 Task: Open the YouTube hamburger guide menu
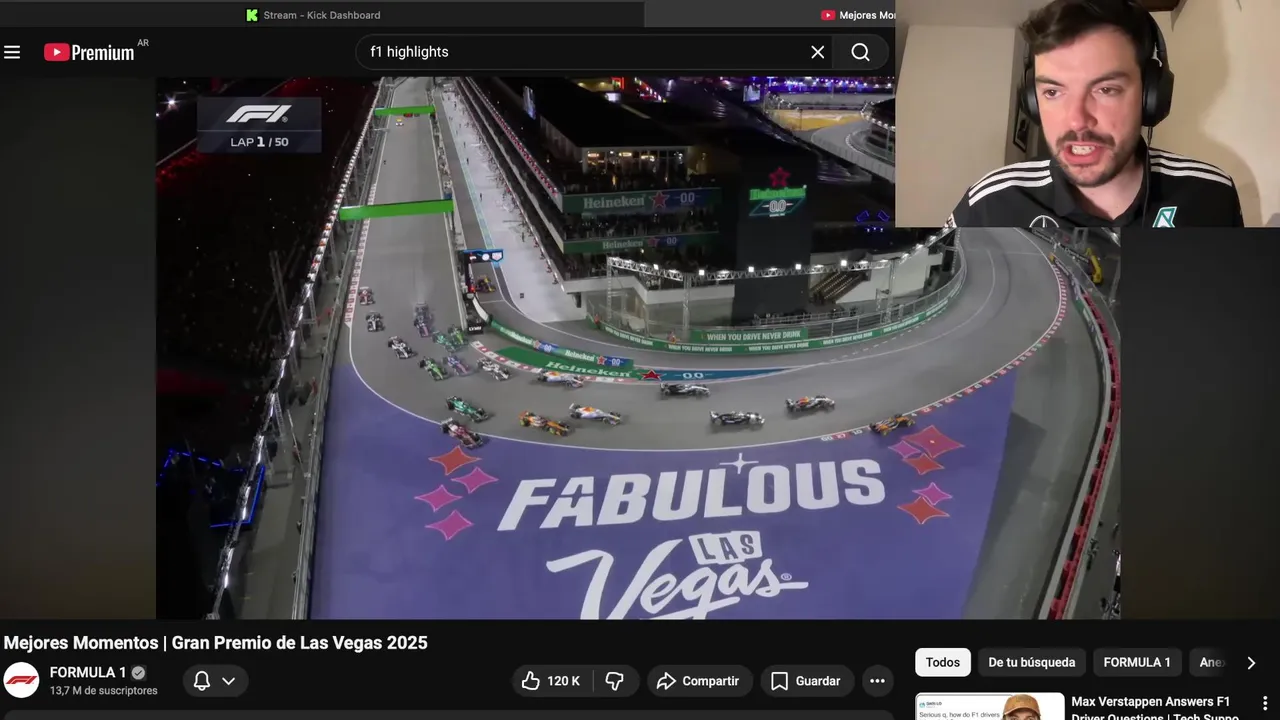[12, 52]
